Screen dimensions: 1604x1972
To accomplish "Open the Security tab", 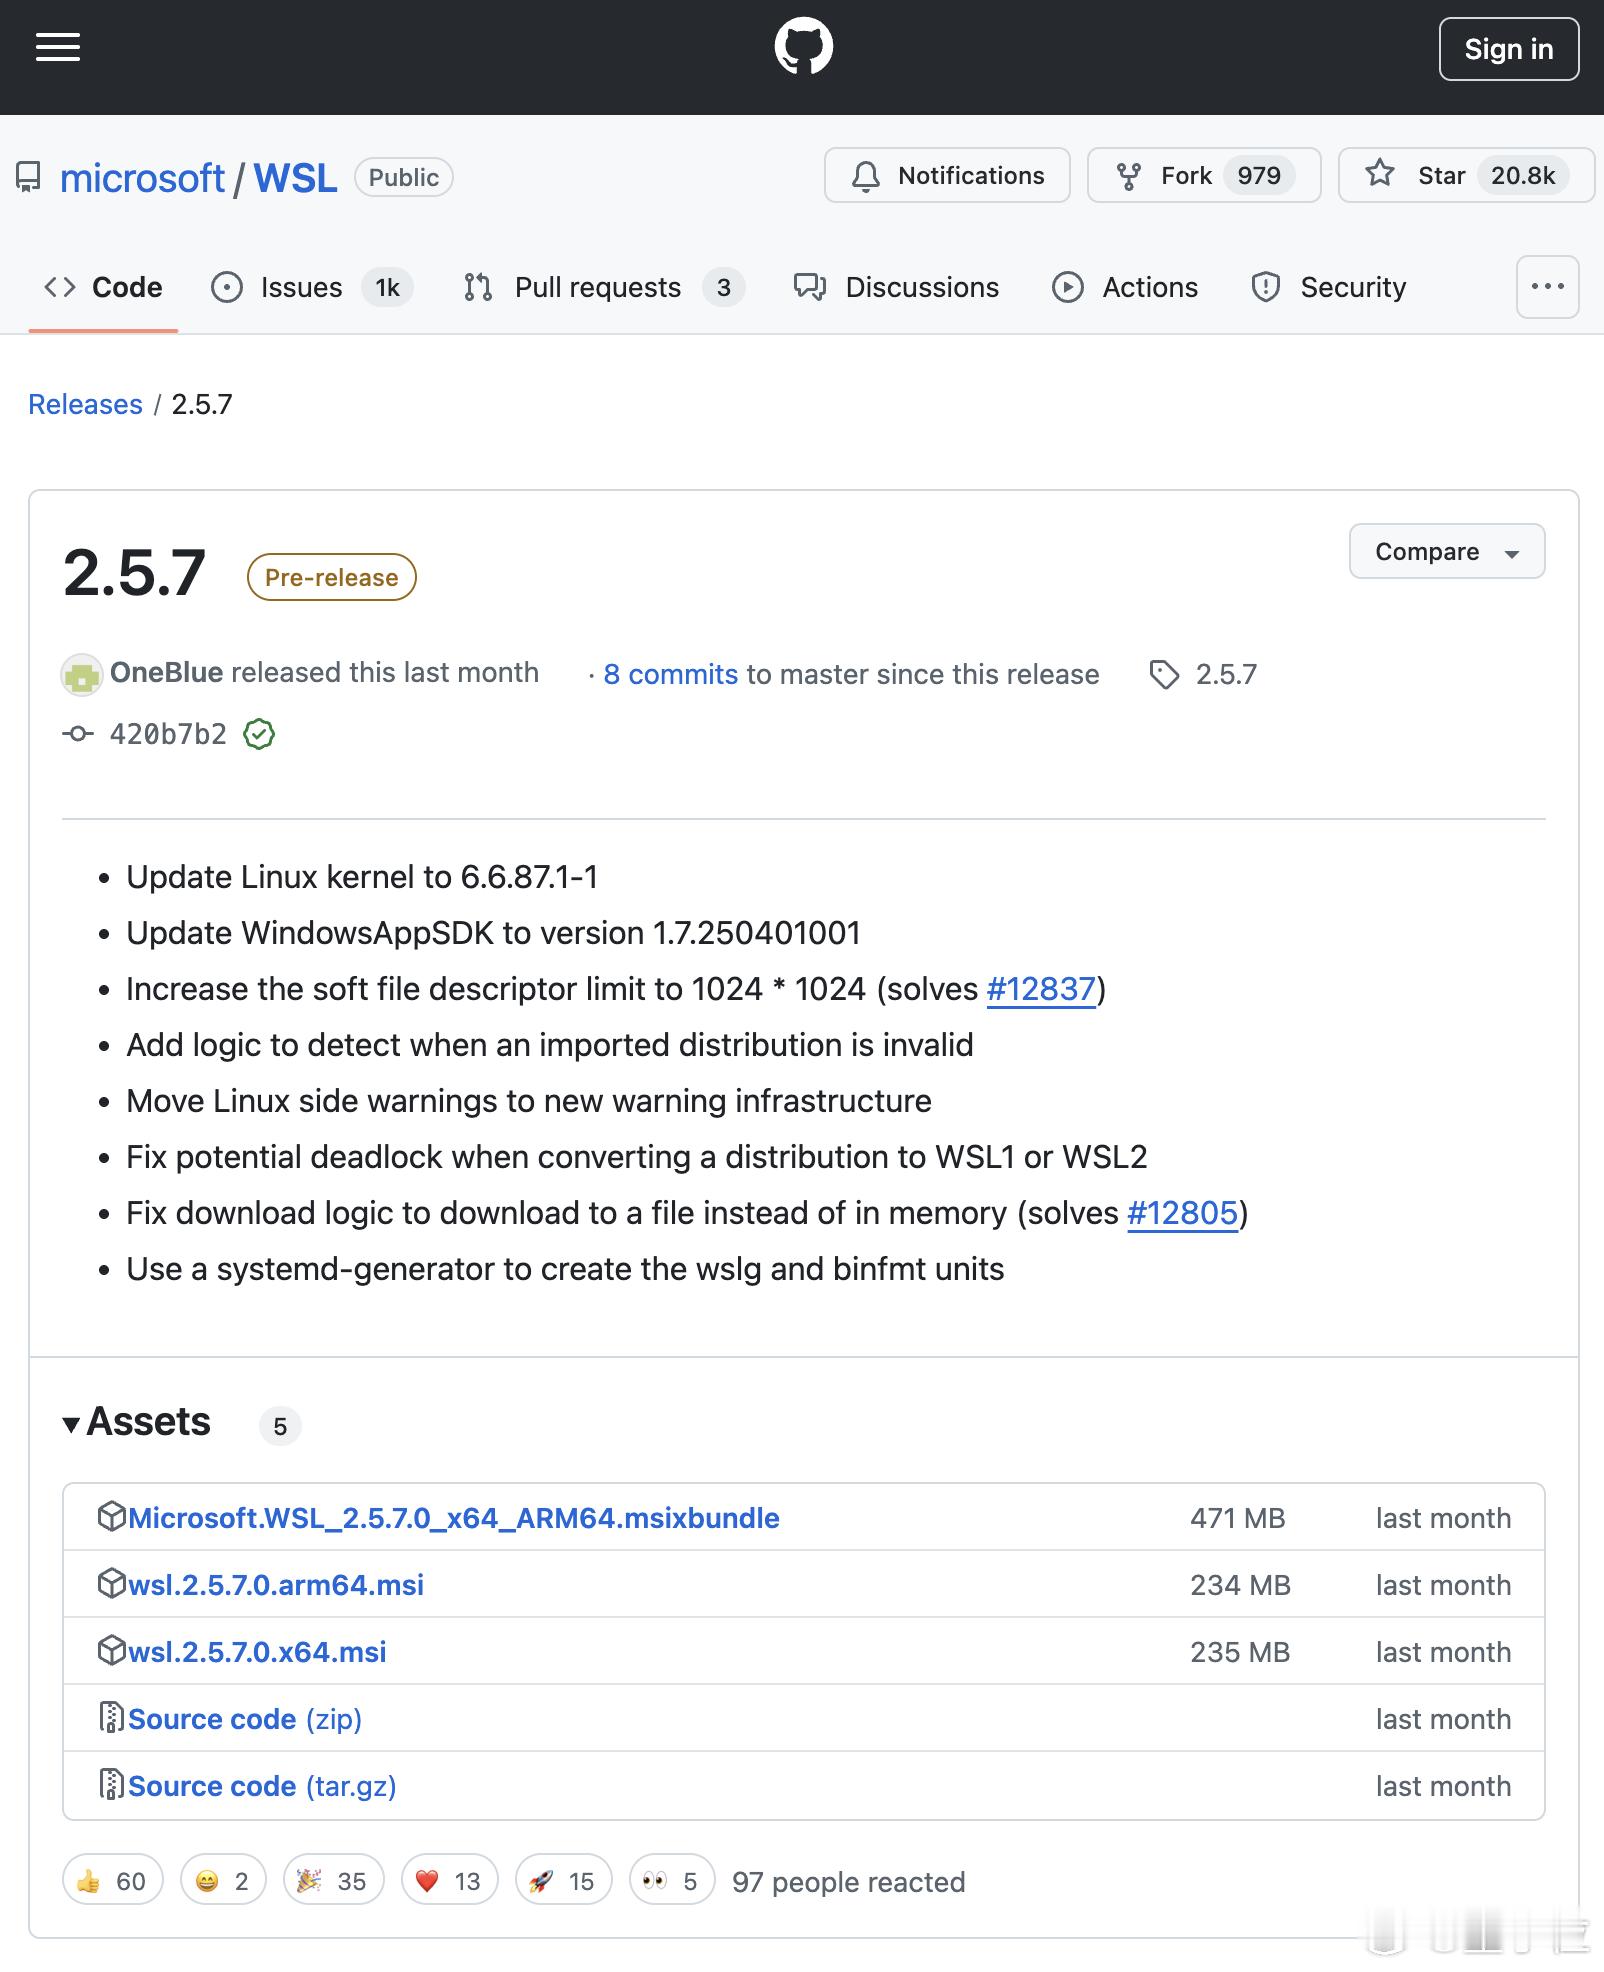I will pos(1328,288).
